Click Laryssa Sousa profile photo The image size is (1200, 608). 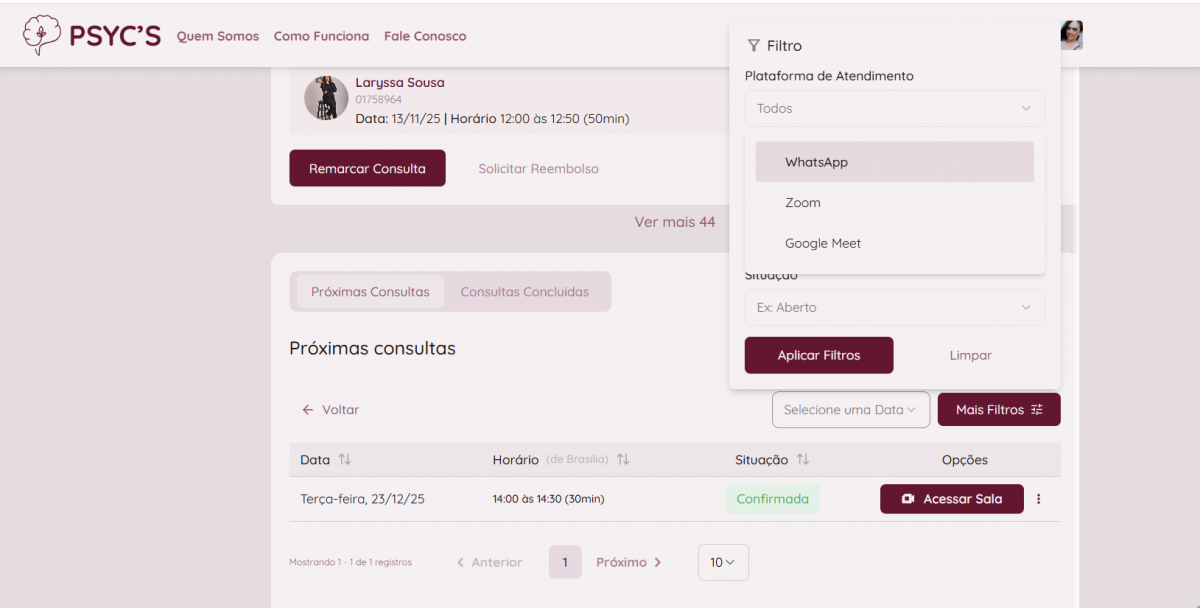[326, 98]
